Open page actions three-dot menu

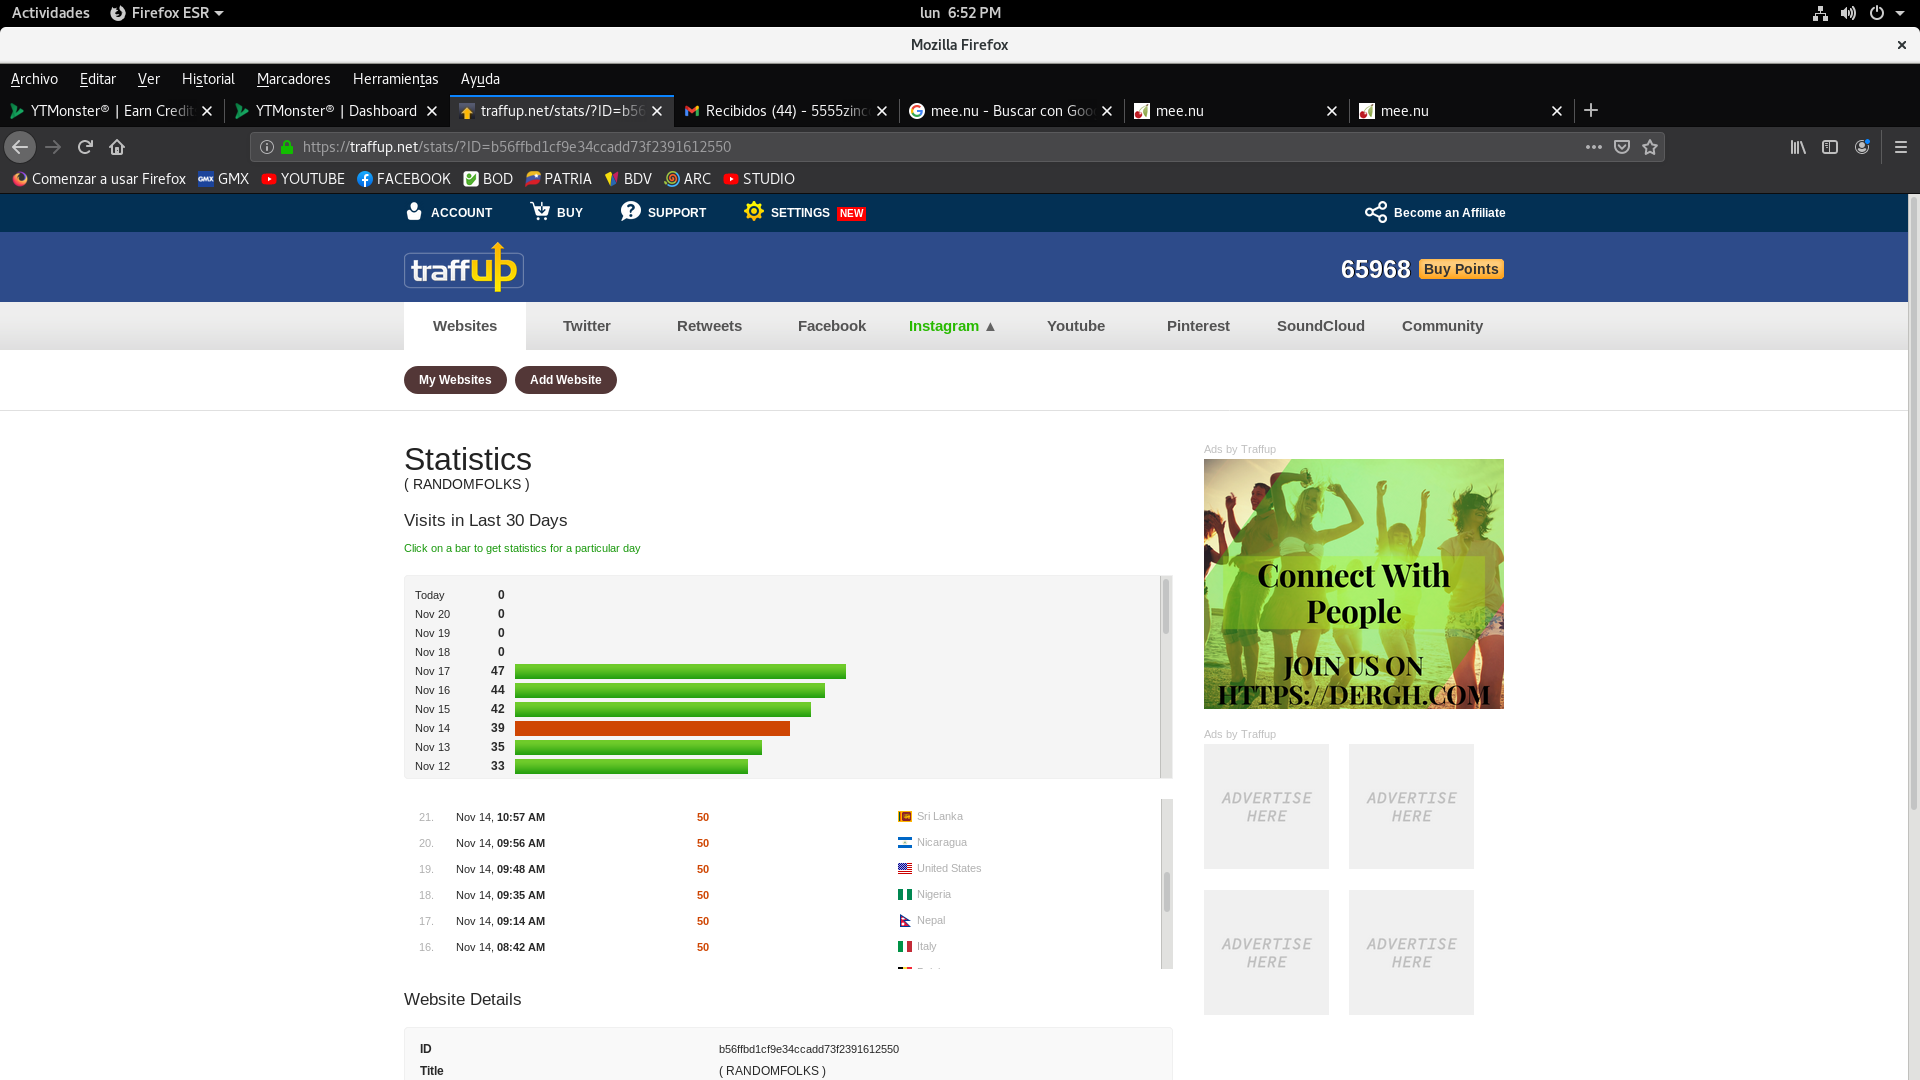(x=1594, y=147)
